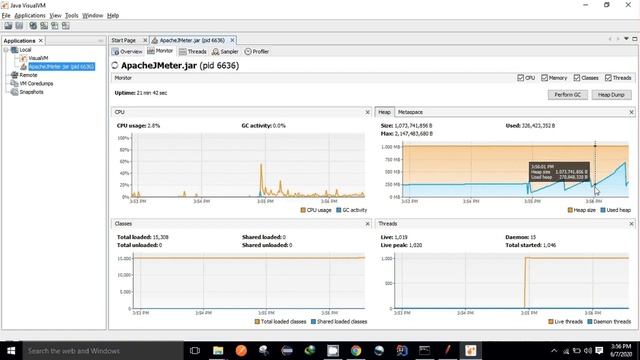The width and height of the screenshot is (640, 360).
Task: Close the Classes graph panel
Action: 367,224
